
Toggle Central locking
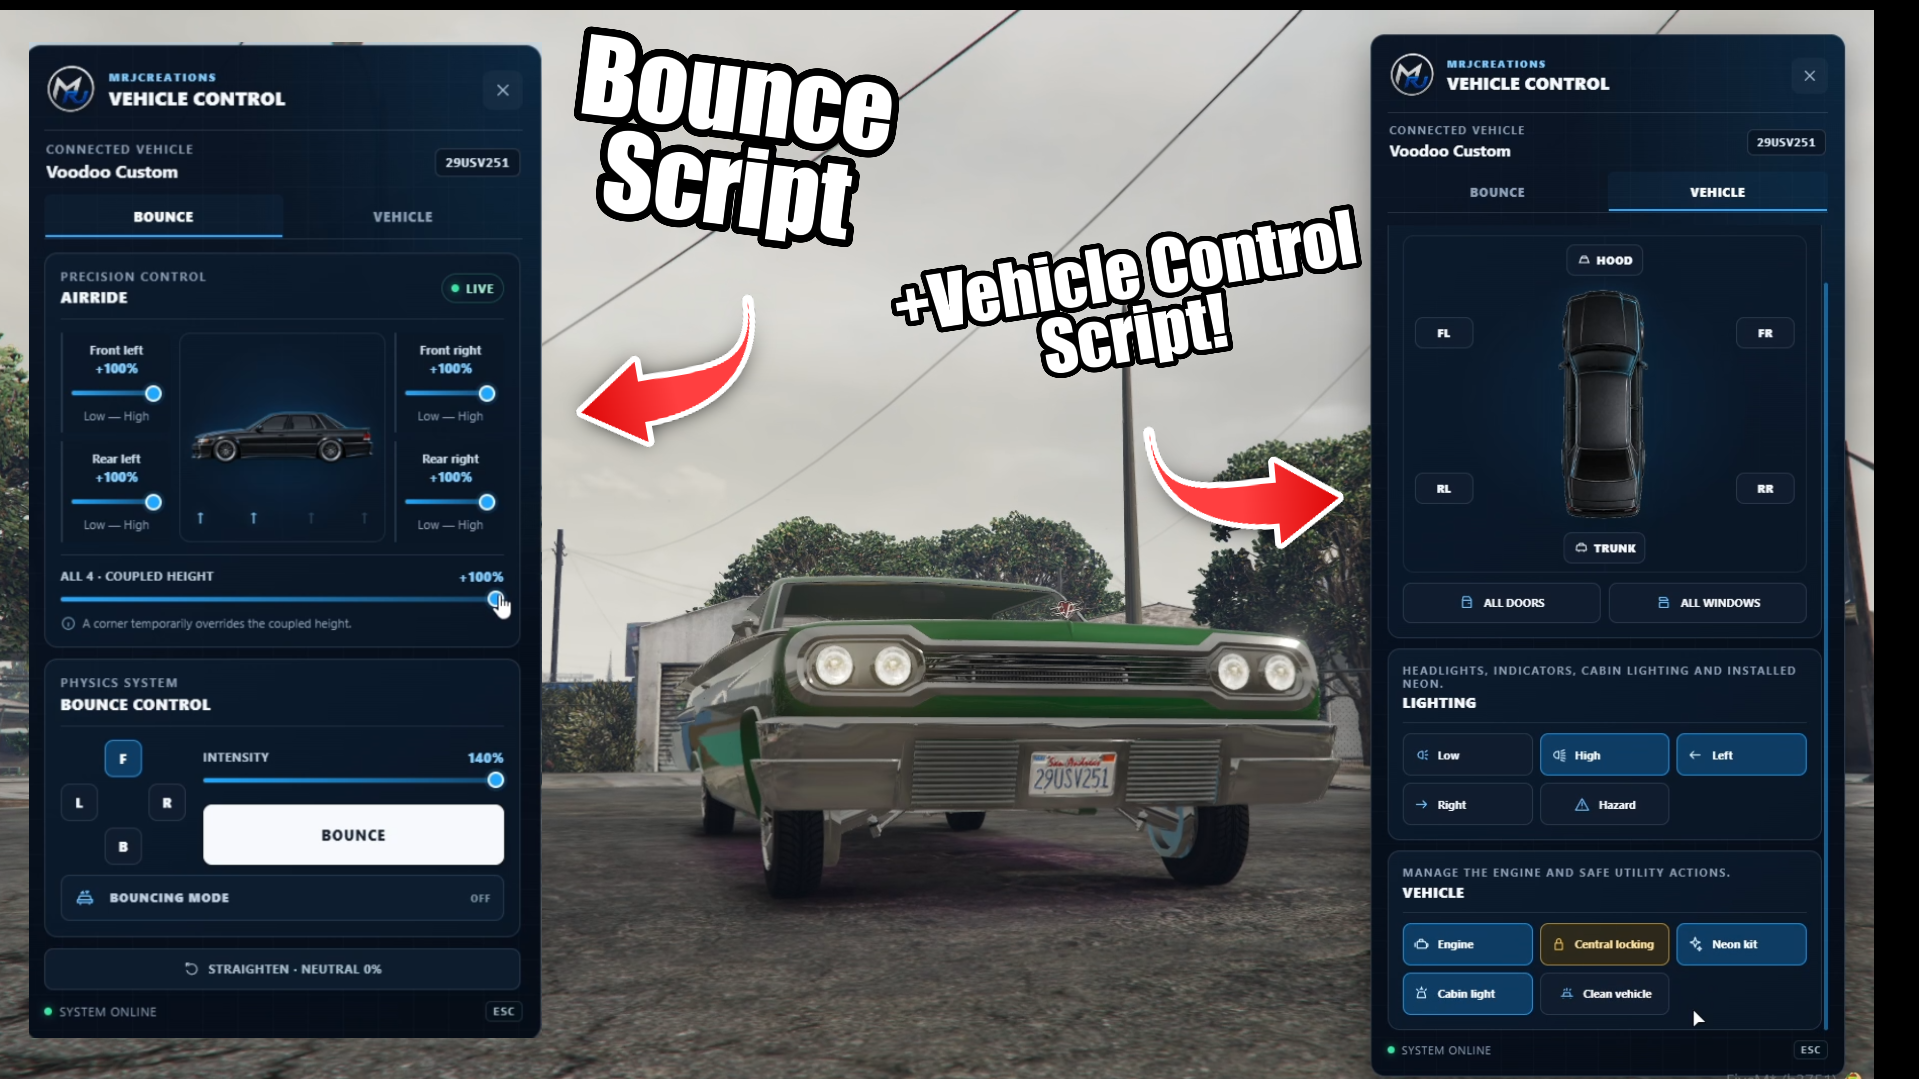1604,944
